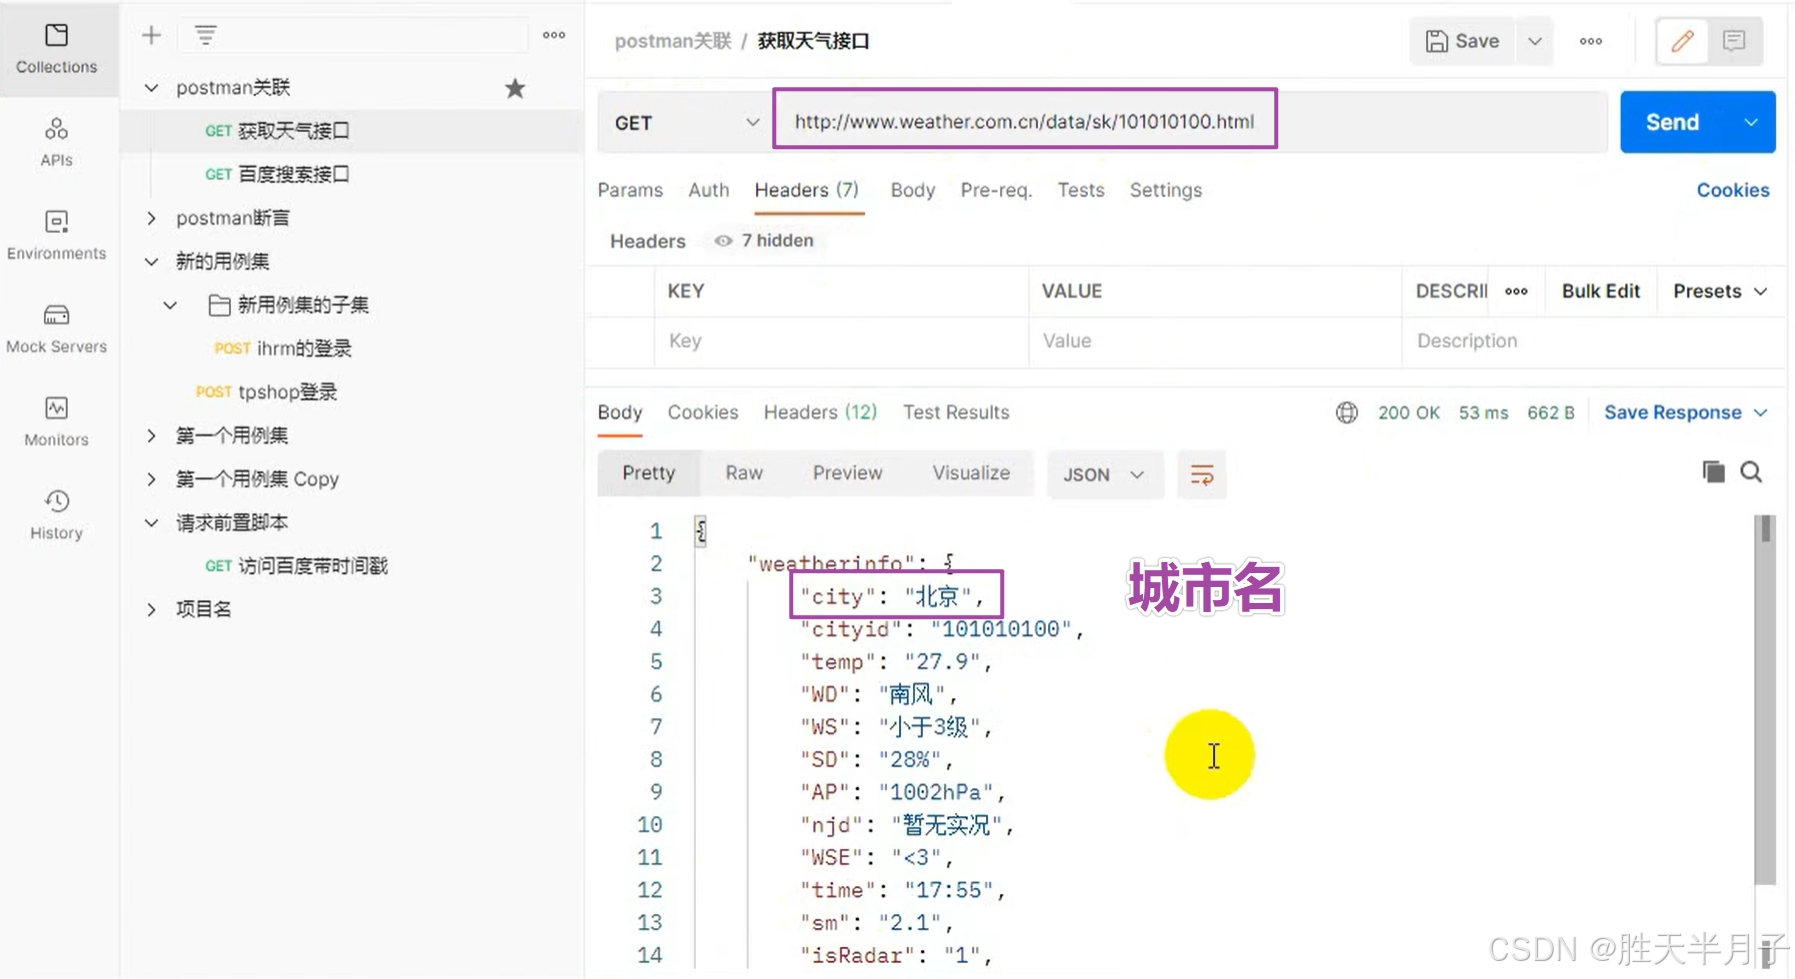Click the plus icon to create collection

coord(151,36)
